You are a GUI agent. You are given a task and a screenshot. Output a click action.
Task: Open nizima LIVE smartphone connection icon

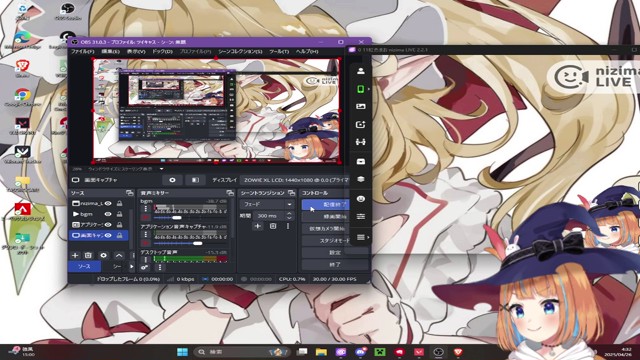click(x=360, y=89)
